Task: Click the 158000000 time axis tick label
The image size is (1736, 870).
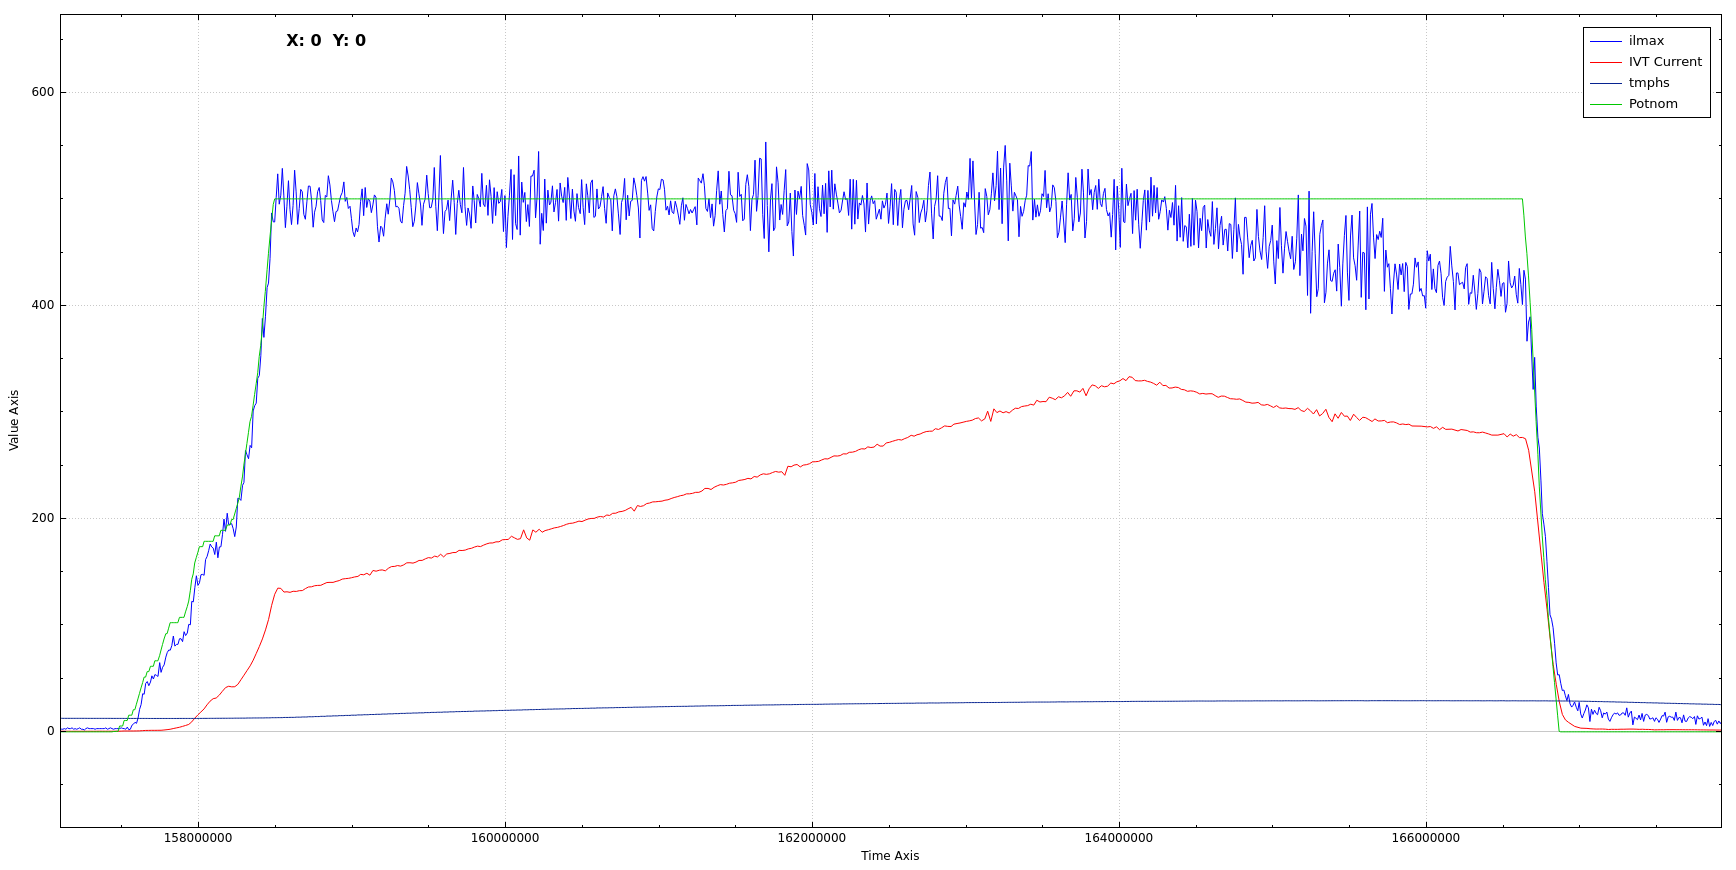Action: (198, 838)
